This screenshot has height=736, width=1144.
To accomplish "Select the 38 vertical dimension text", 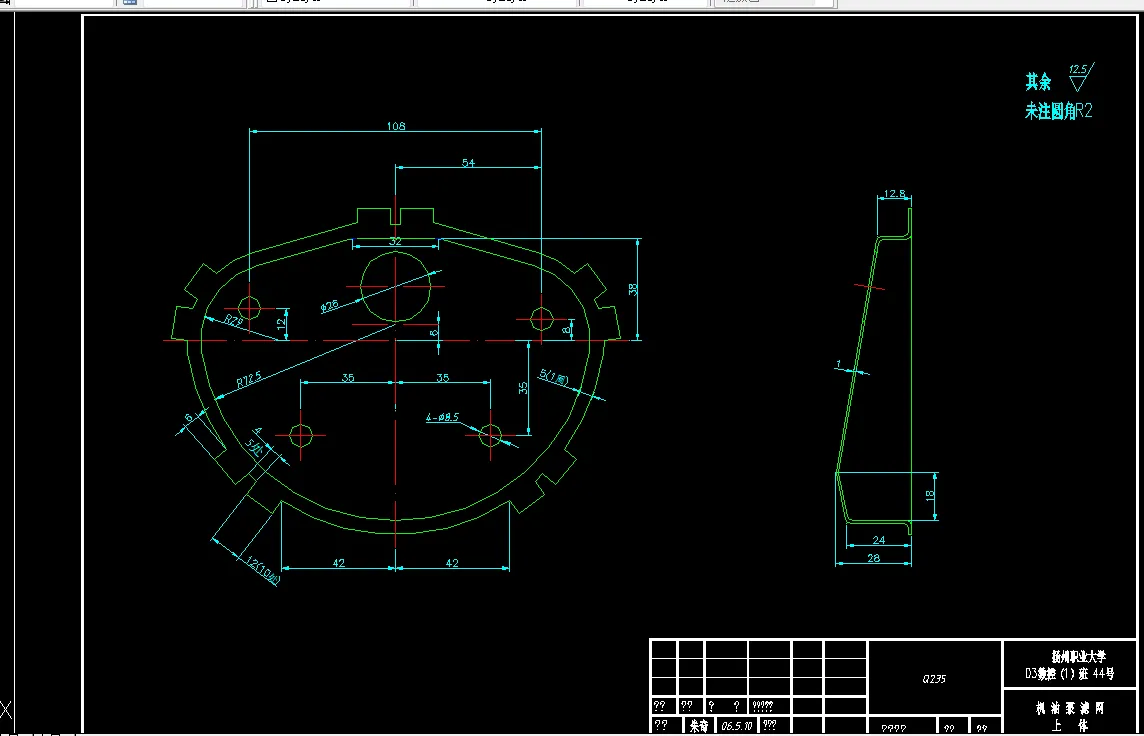I will click(x=633, y=289).
